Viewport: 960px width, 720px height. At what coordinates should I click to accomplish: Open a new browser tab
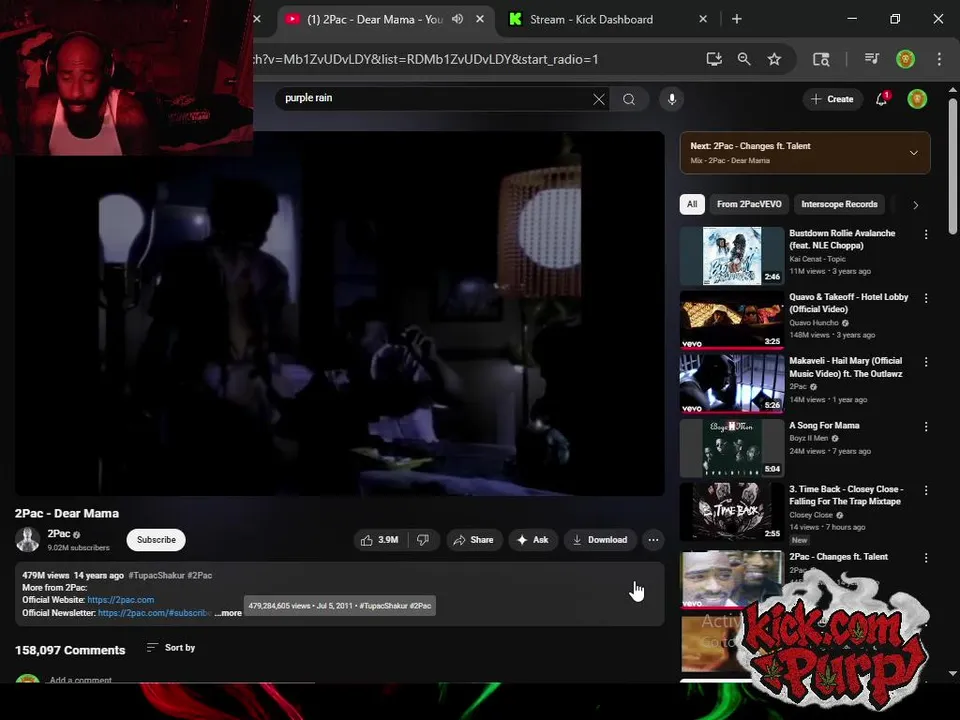pyautogui.click(x=737, y=19)
